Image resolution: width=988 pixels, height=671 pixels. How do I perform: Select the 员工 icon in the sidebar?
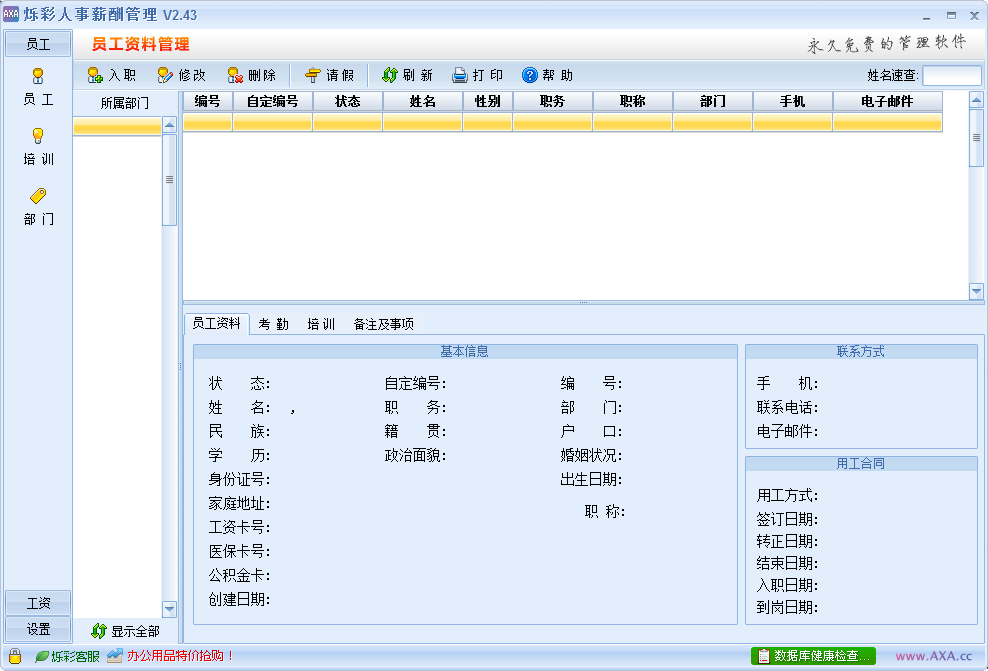point(38,76)
